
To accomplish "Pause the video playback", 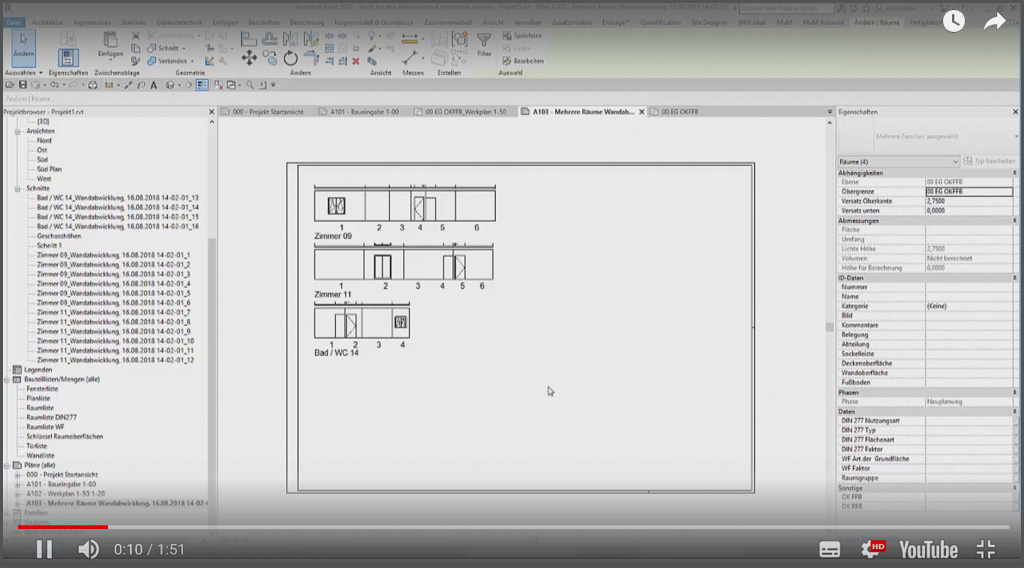I will 44,549.
